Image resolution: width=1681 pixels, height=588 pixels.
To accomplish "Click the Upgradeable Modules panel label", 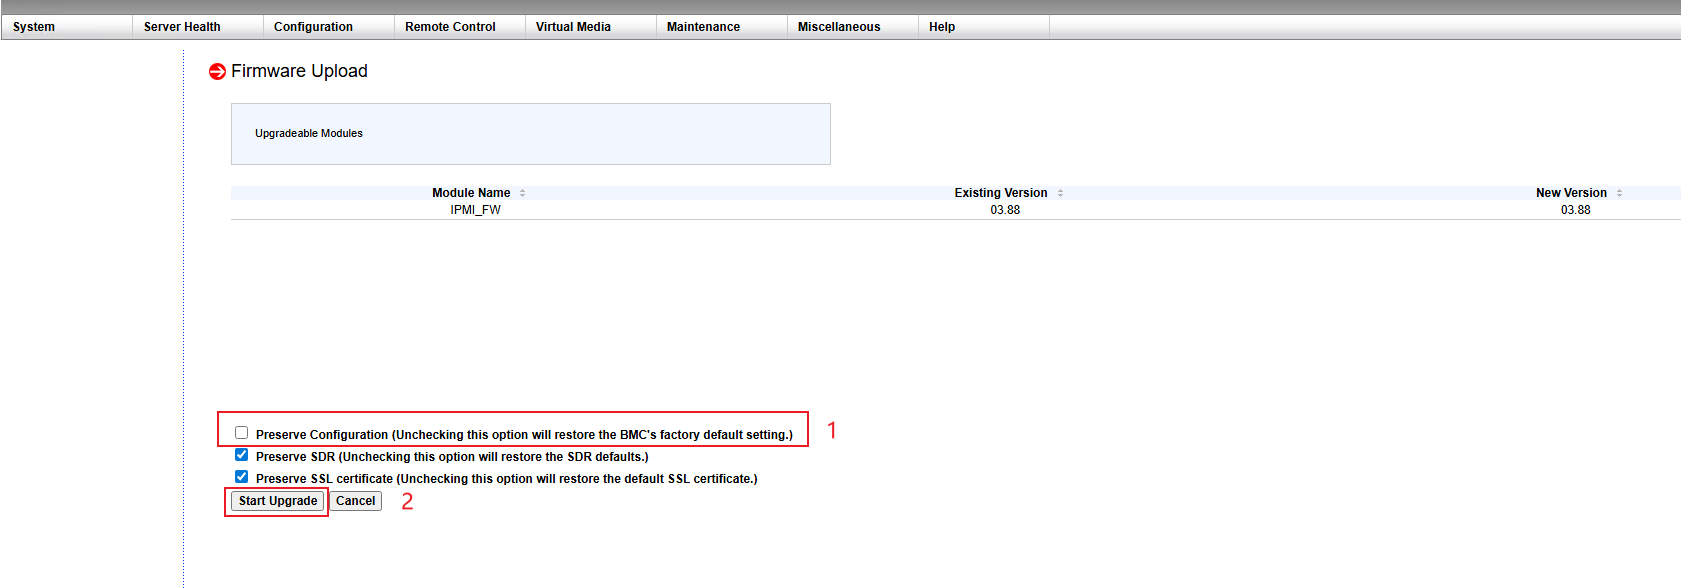I will [x=309, y=133].
